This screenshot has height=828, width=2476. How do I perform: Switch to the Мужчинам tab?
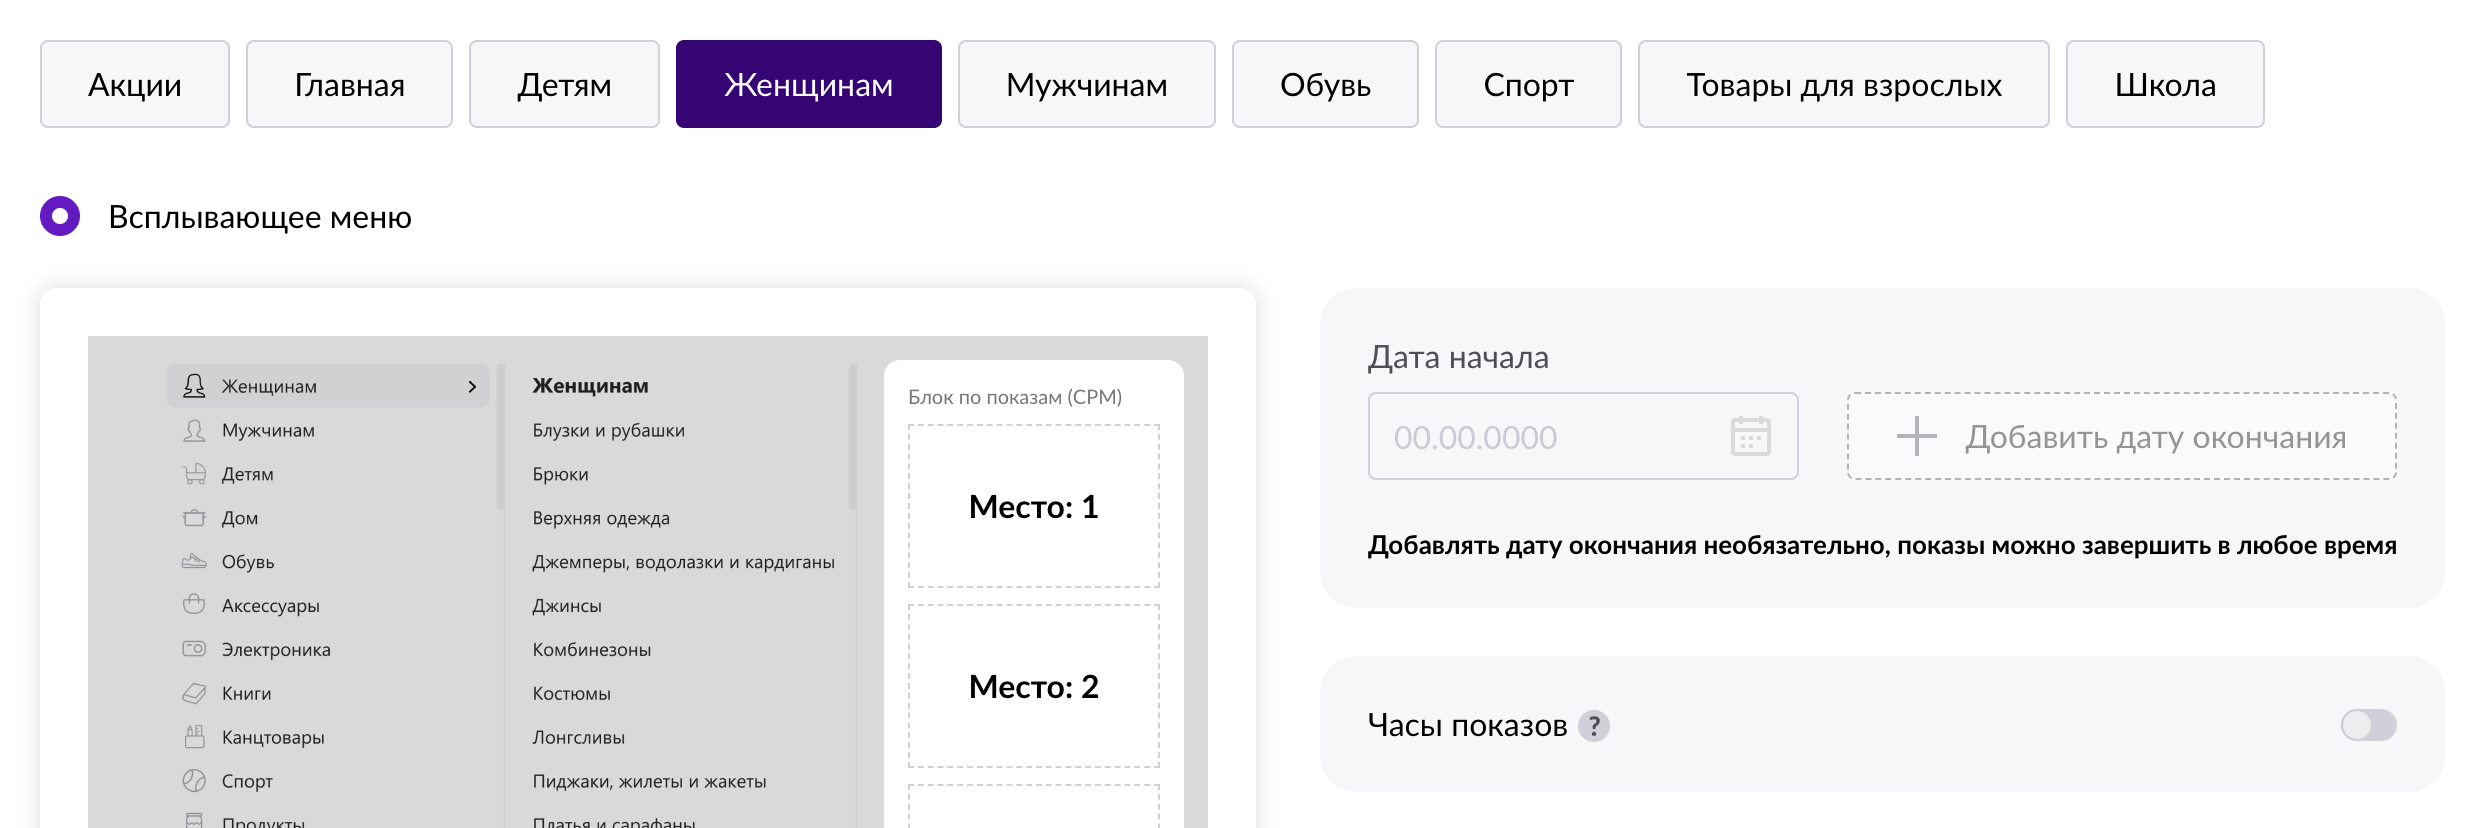tap(1086, 85)
